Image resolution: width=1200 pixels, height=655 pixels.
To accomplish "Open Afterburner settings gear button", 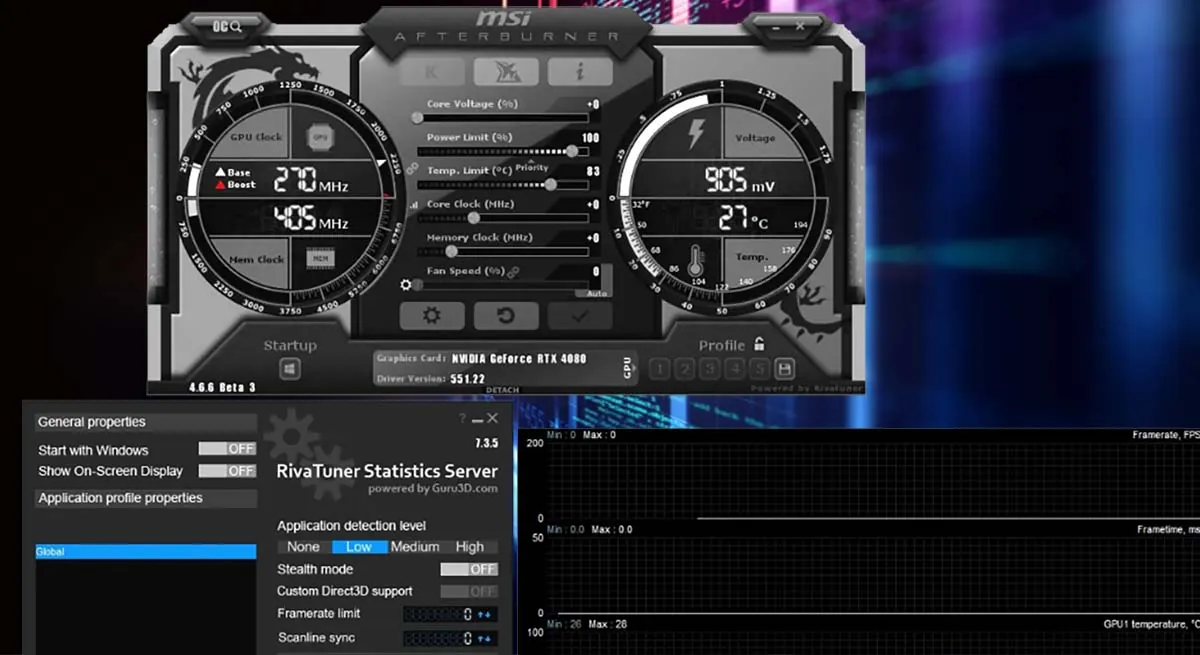I will (431, 316).
